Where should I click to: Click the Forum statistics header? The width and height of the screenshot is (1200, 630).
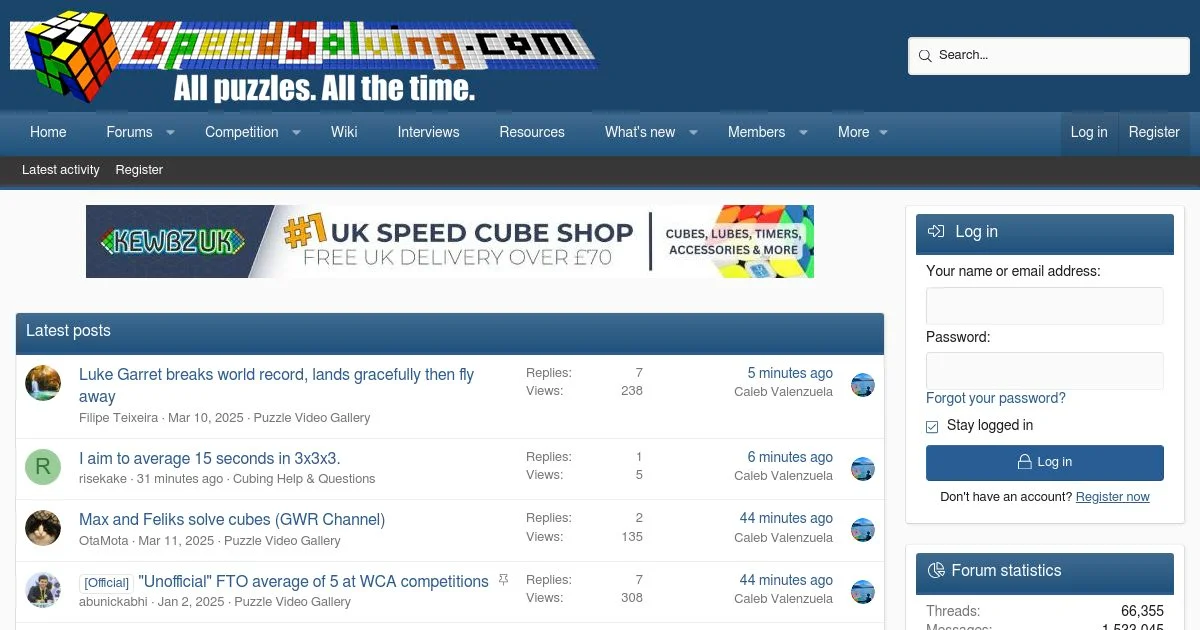pyautogui.click(x=1006, y=571)
